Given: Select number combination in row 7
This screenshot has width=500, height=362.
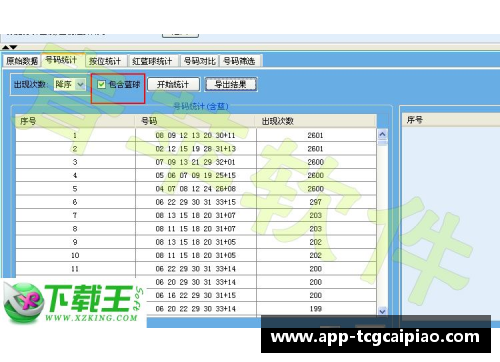Looking at the screenshot, I should click(x=196, y=215).
